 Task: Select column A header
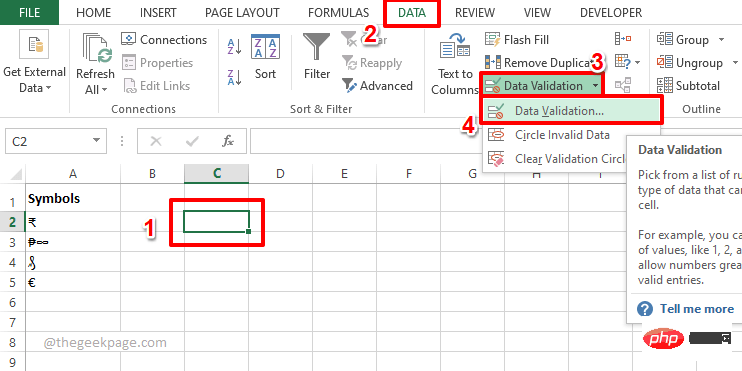(x=73, y=174)
